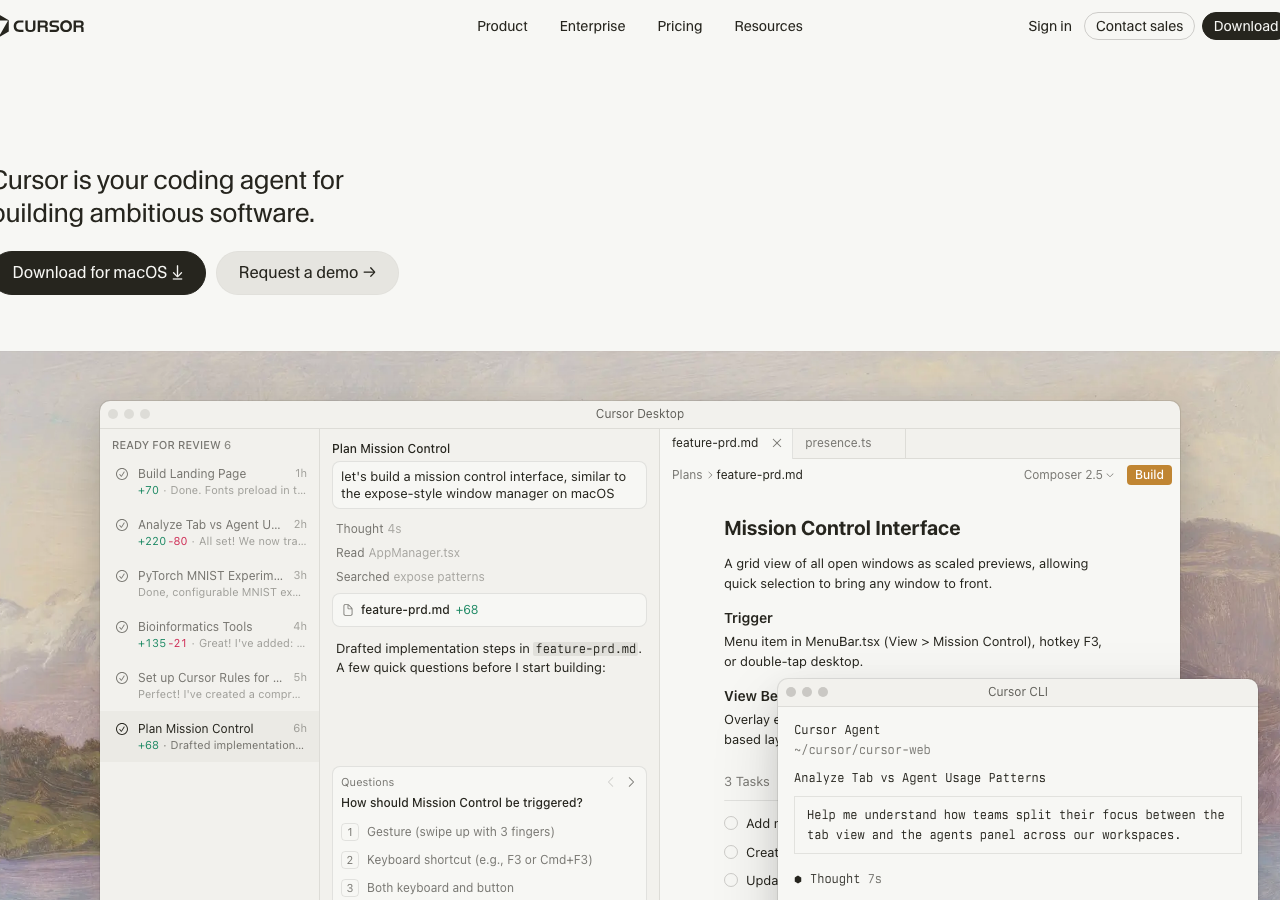This screenshot has width=1280, height=900.
Task: Close the feature-prd.md tab
Action: tap(777, 443)
